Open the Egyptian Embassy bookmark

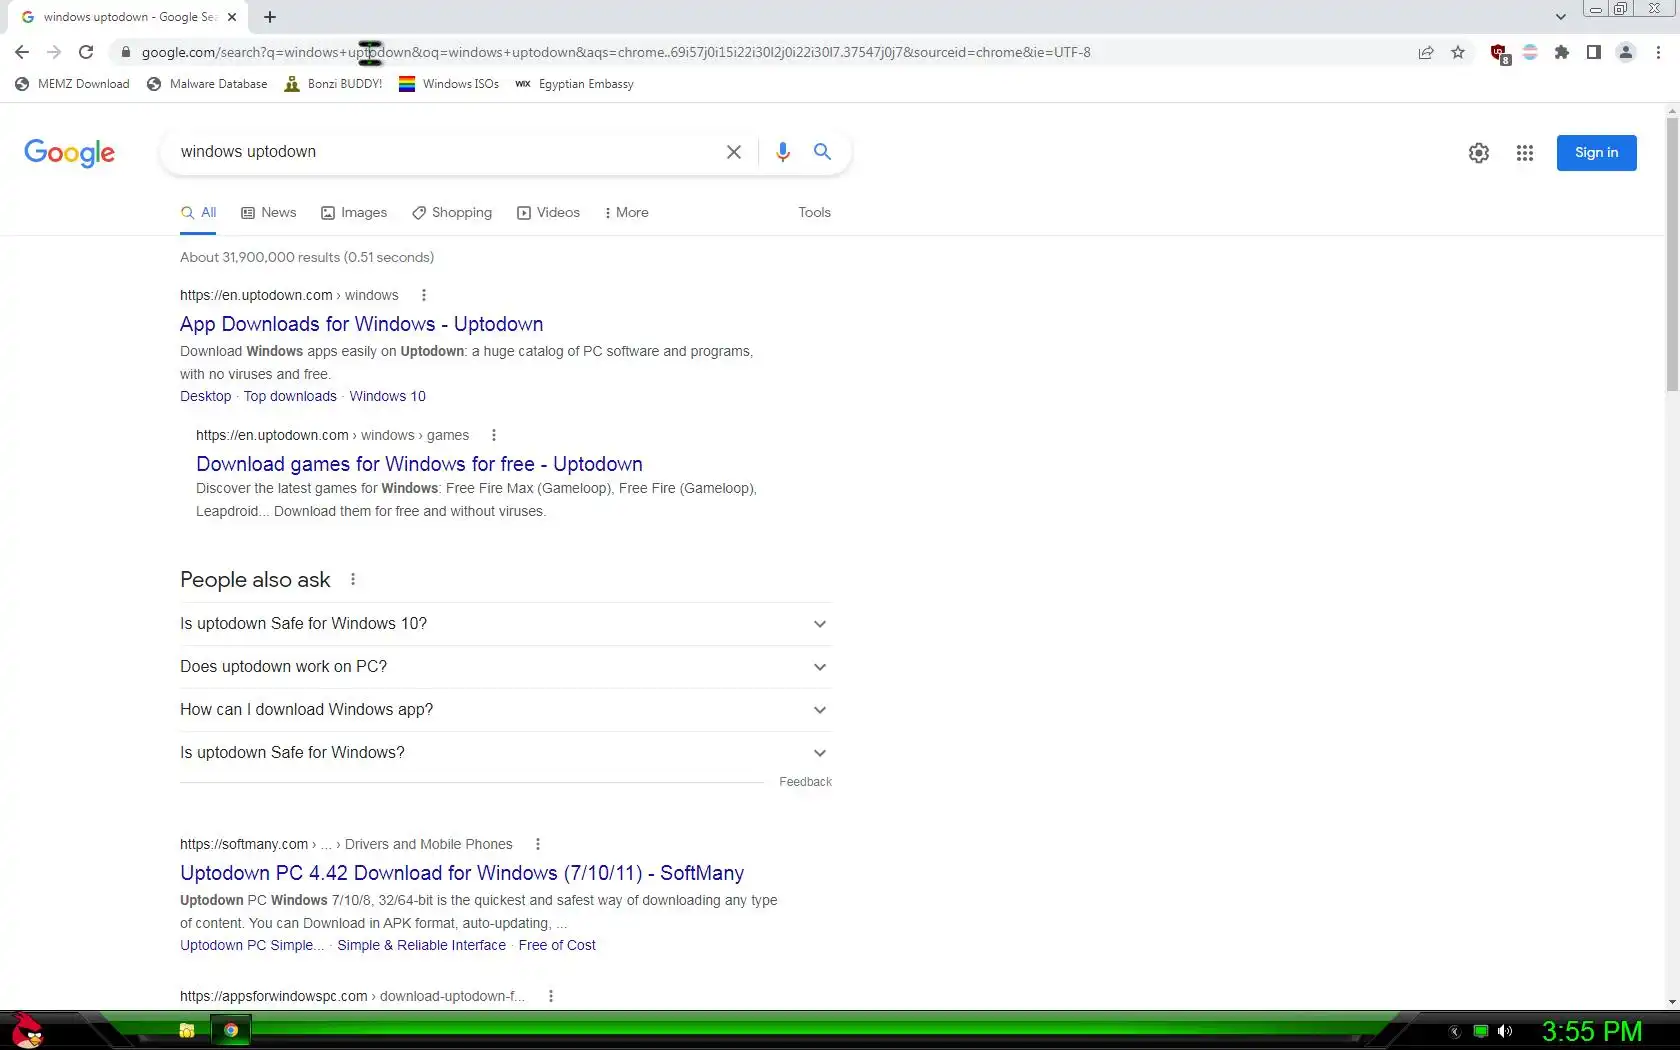[575, 84]
